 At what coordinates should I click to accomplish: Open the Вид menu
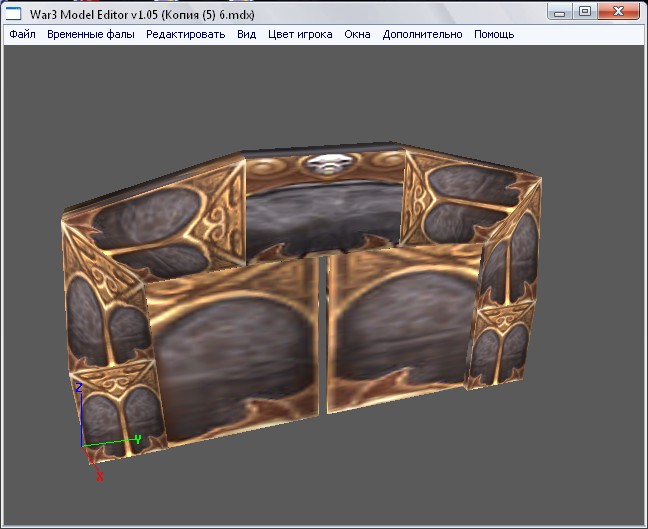(x=246, y=34)
